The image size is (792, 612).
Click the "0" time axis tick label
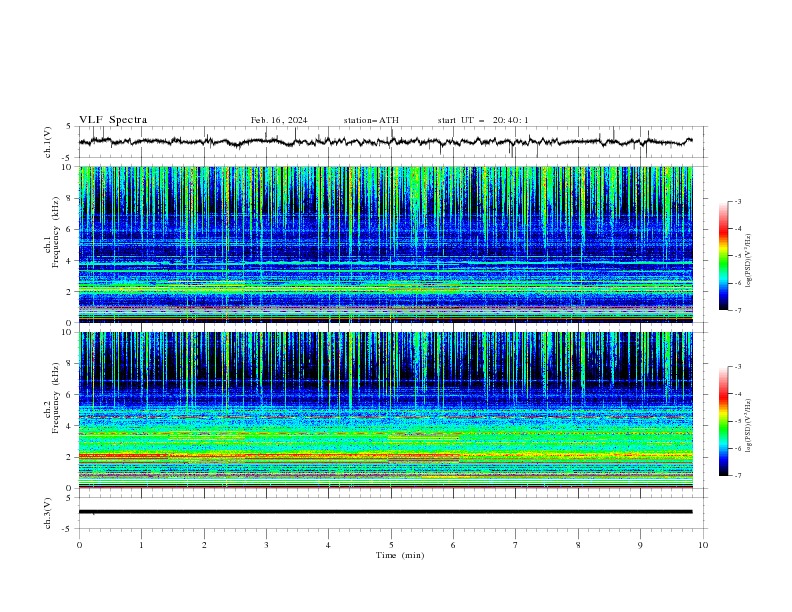point(79,545)
